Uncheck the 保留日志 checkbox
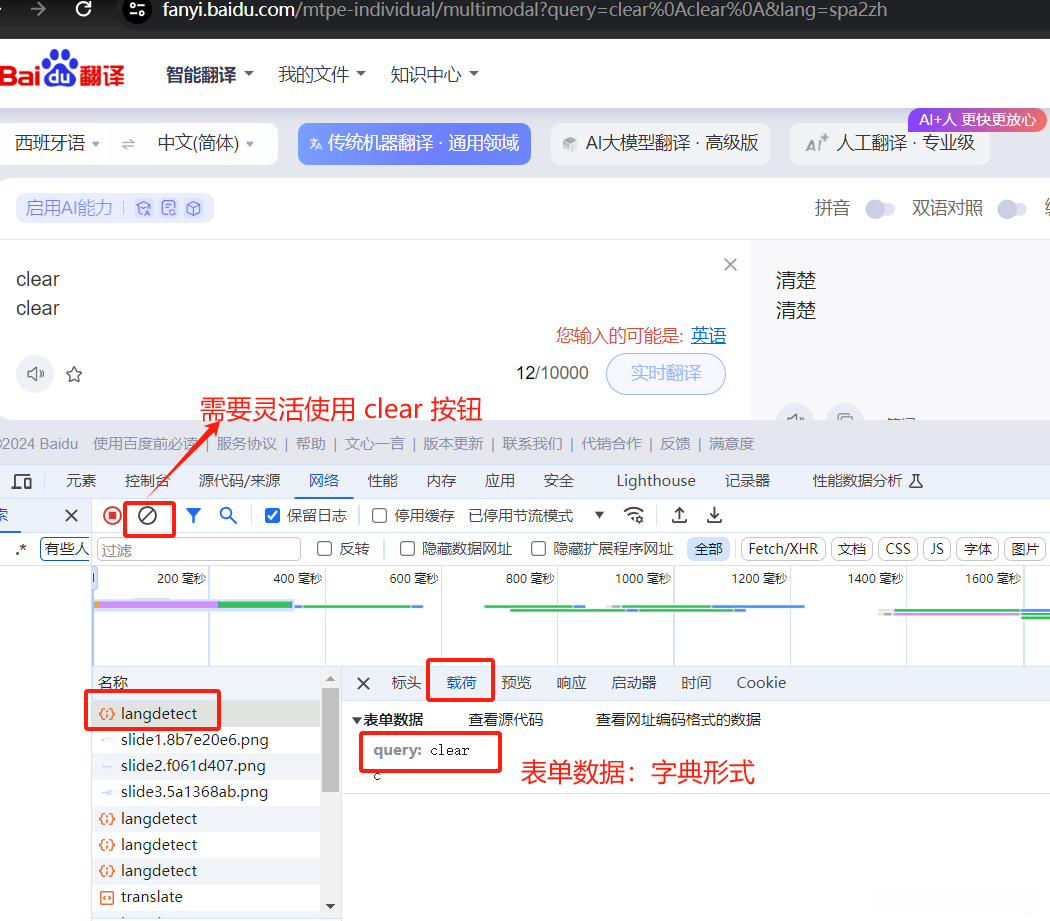Viewport: 1050px width, 921px height. point(272,515)
